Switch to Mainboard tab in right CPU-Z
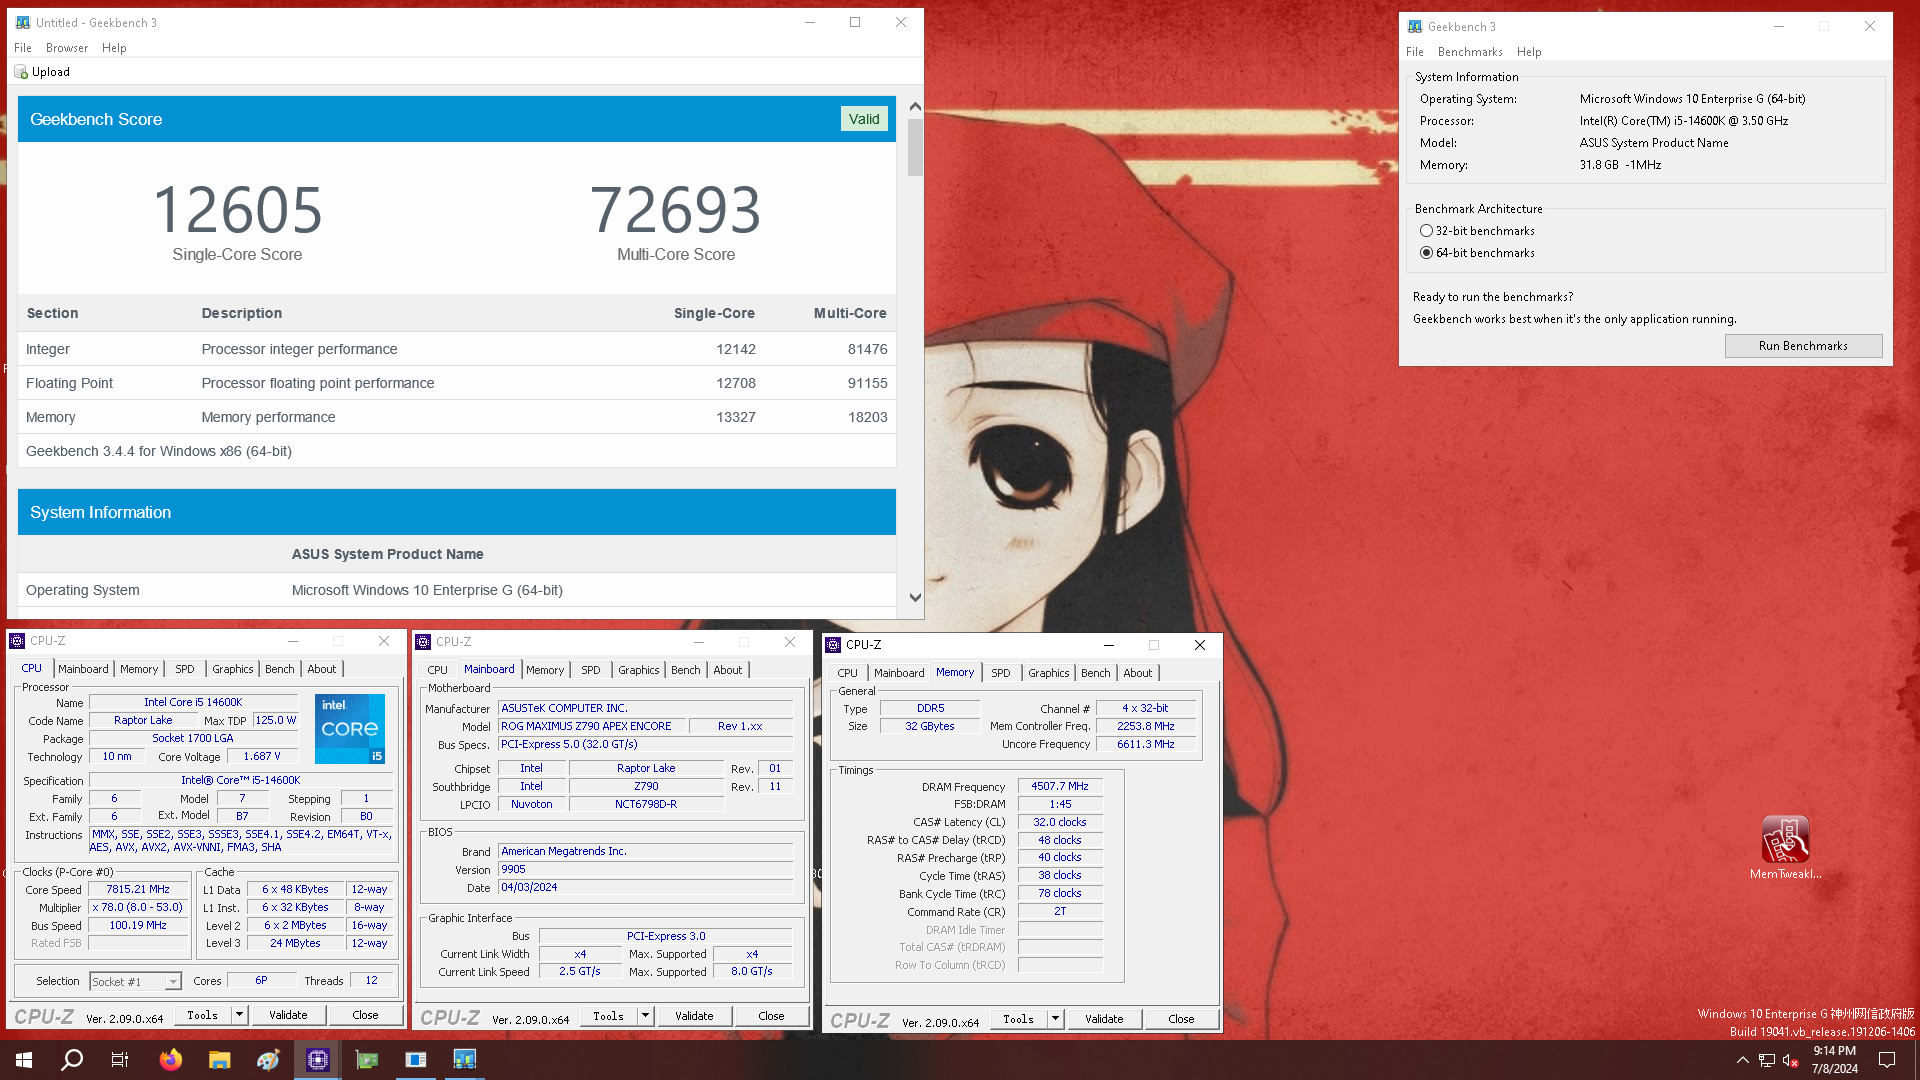Viewport: 1920px width, 1080px height. click(x=899, y=673)
